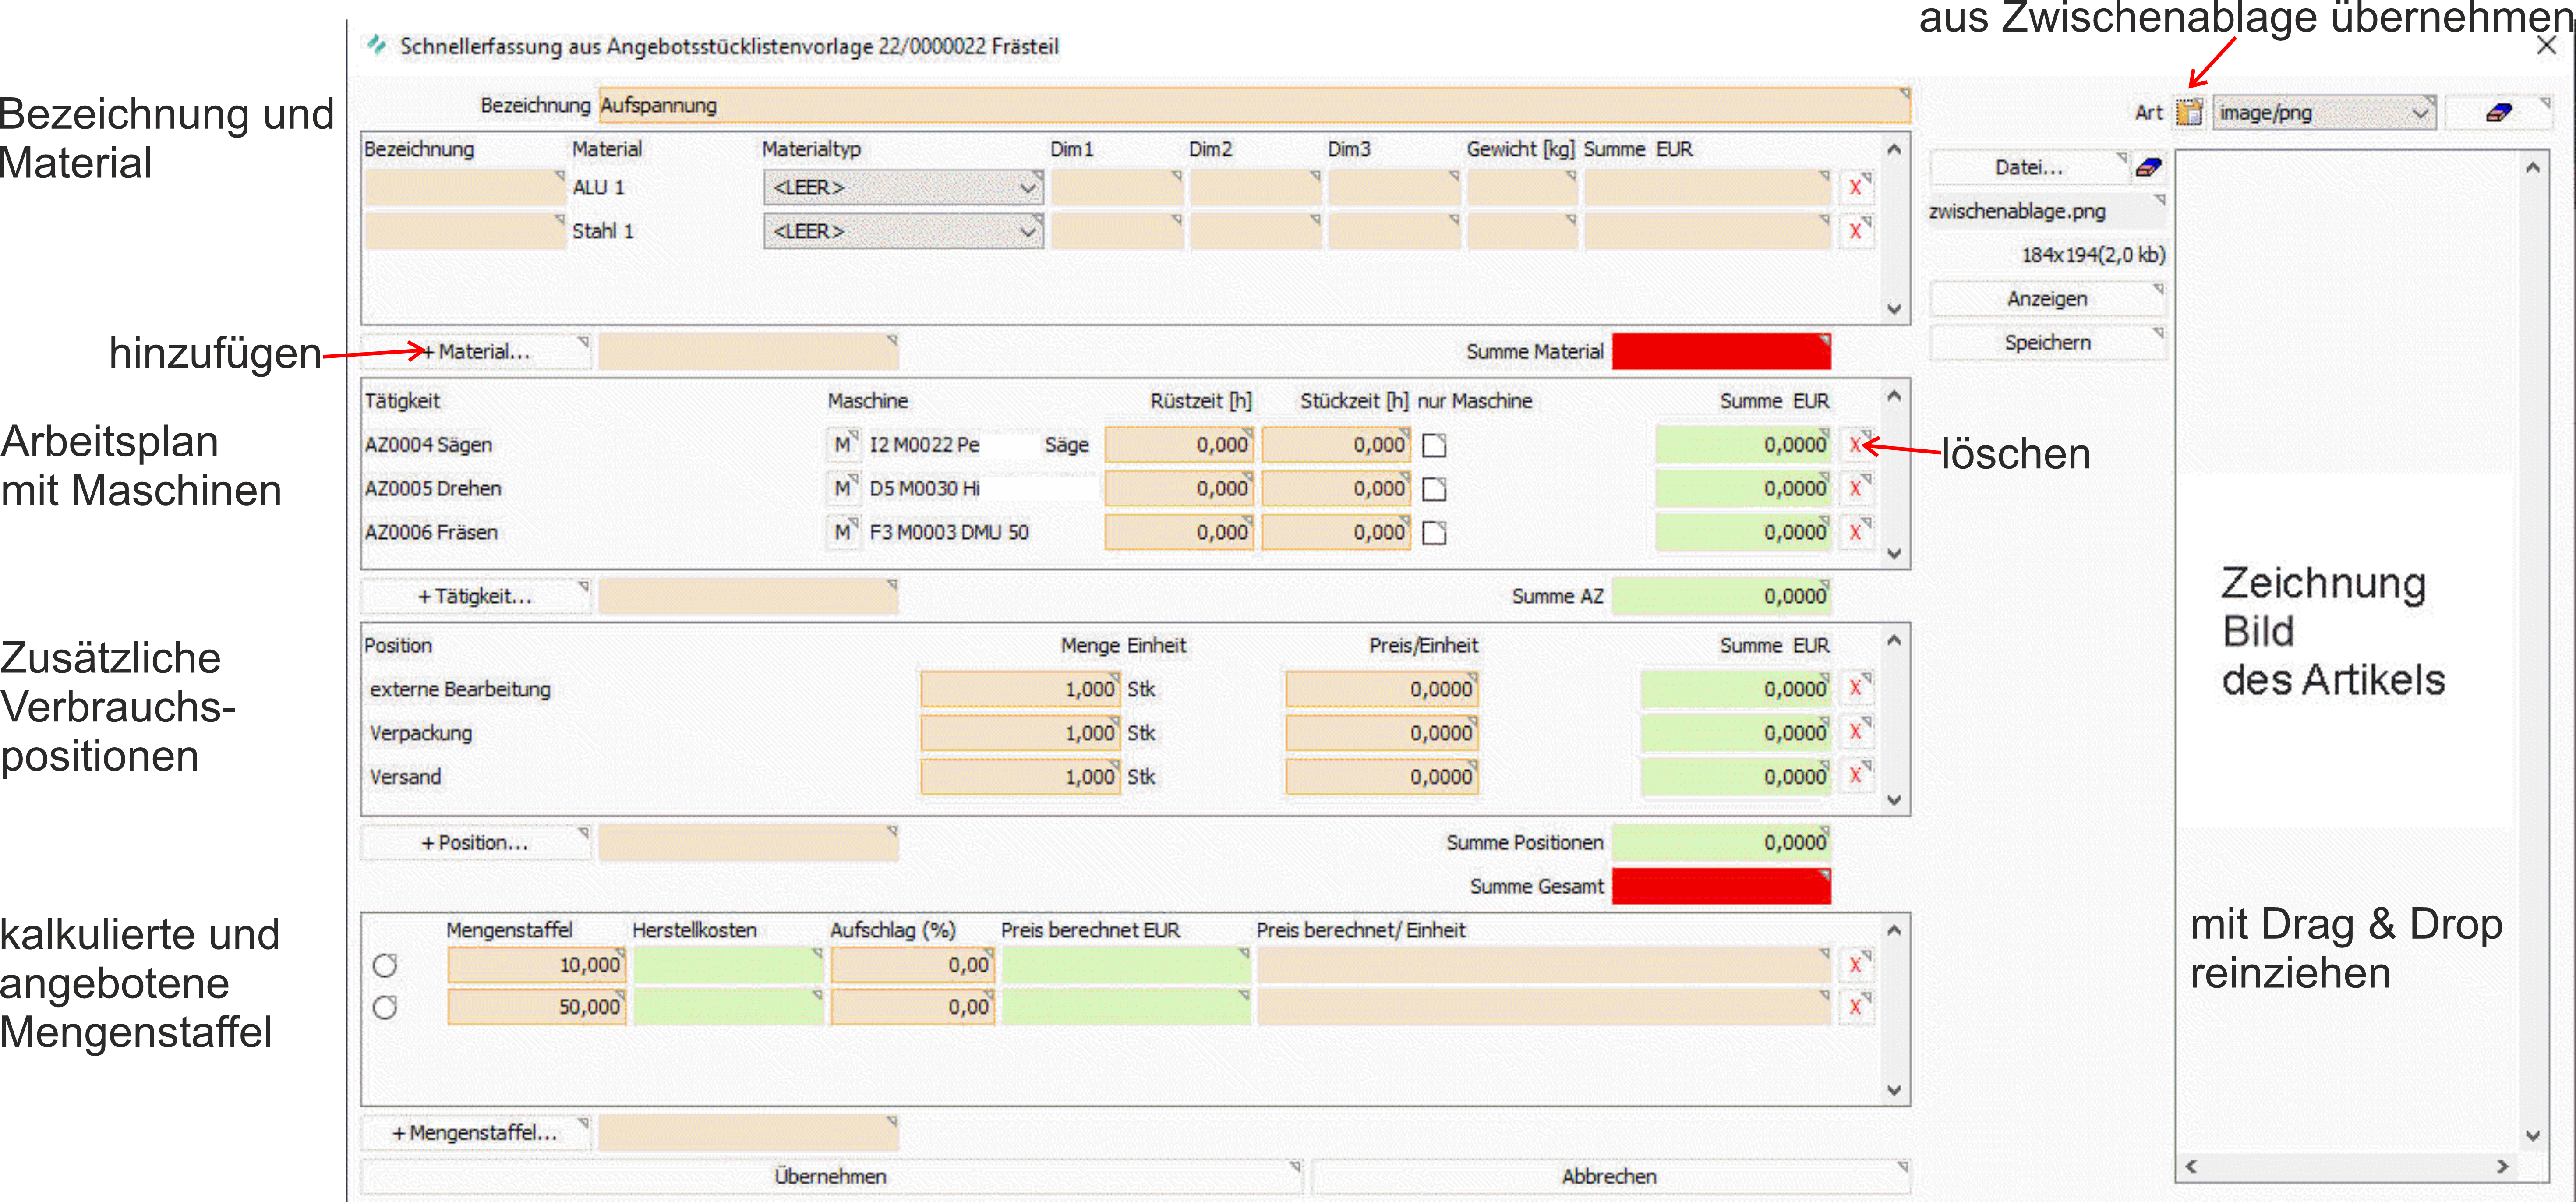Enable nur Maschine for AZ0006 Fräsen
Viewport: 2576px width, 1202px height.
pos(1434,533)
